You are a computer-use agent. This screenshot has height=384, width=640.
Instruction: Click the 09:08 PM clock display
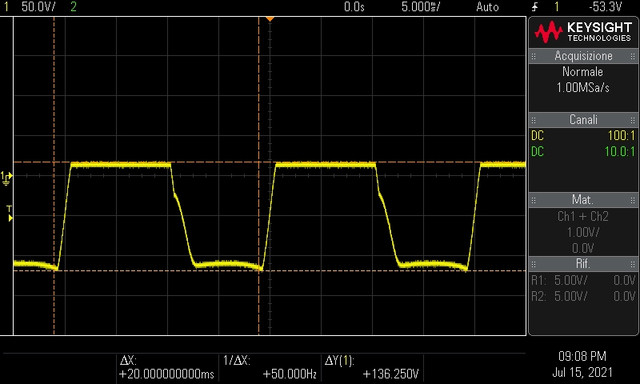tap(582, 356)
